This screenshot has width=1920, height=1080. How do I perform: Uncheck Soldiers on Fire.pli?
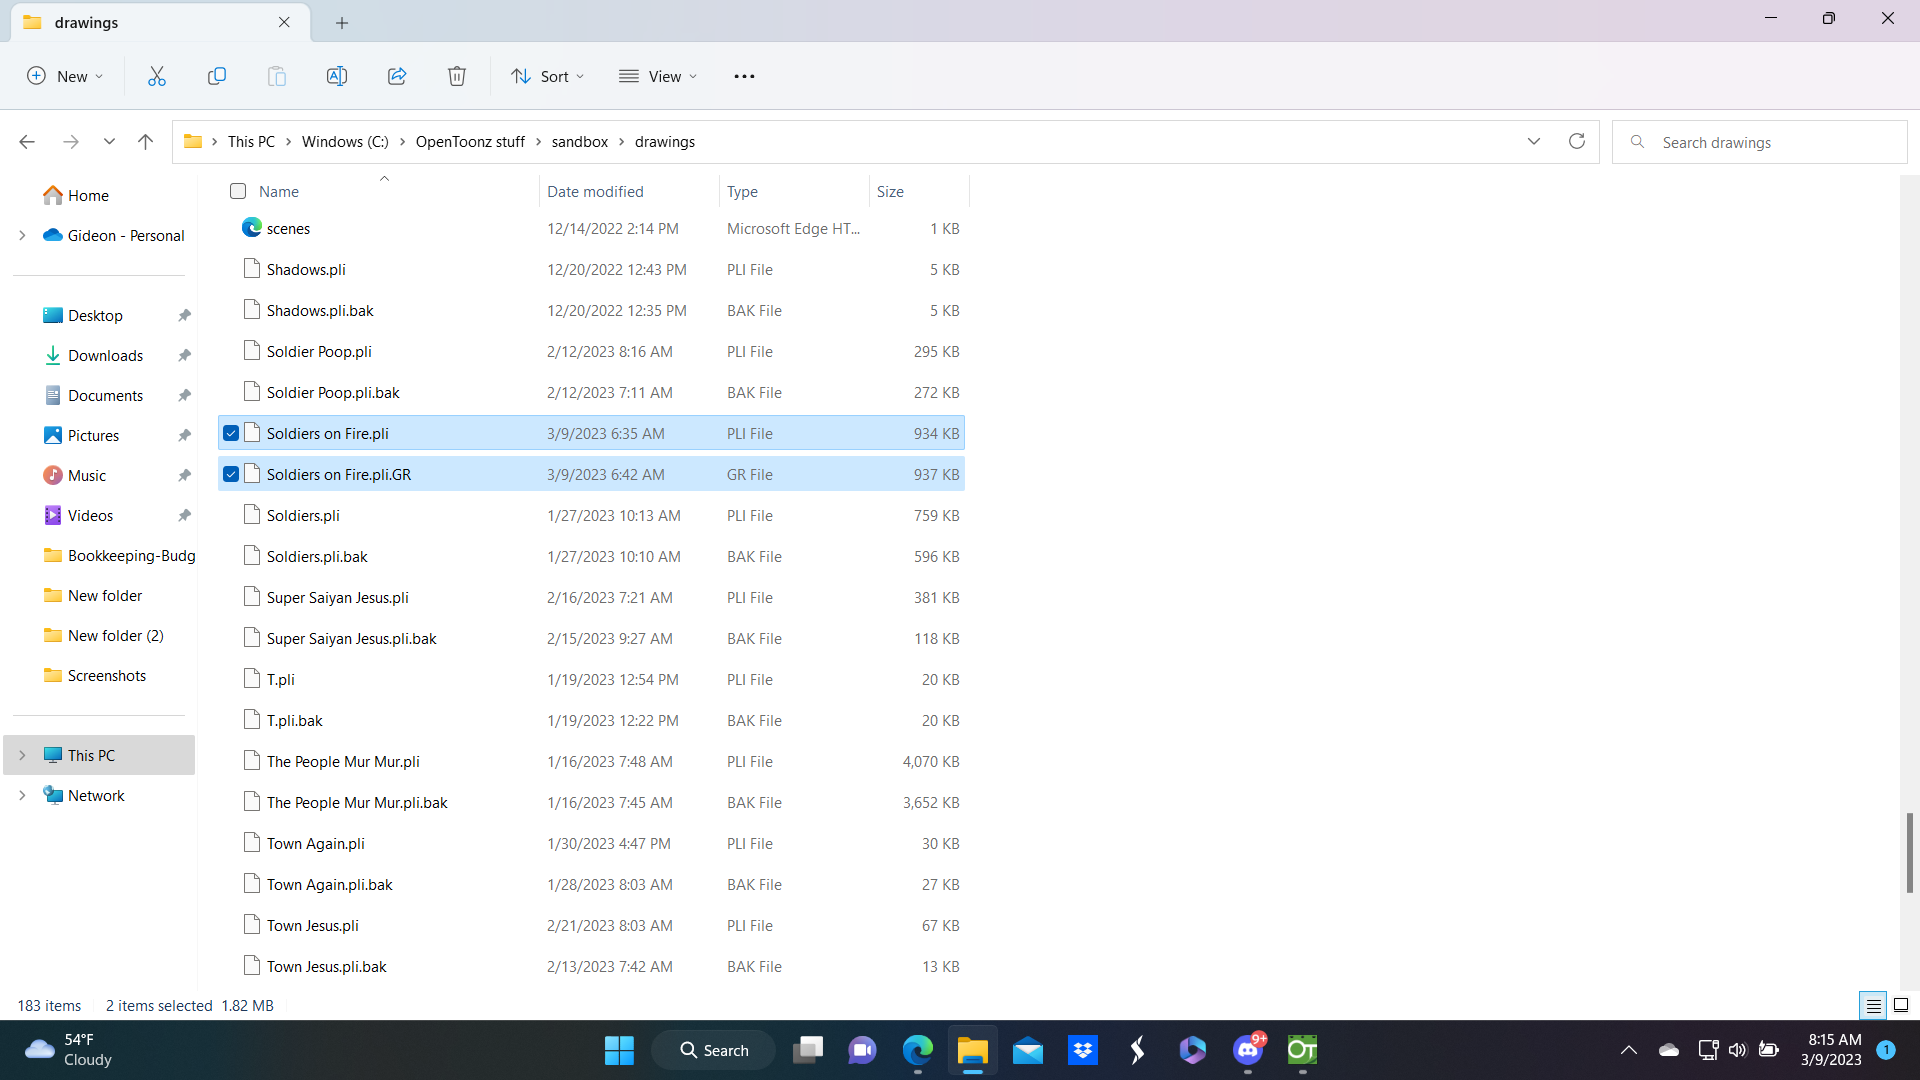pos(231,433)
